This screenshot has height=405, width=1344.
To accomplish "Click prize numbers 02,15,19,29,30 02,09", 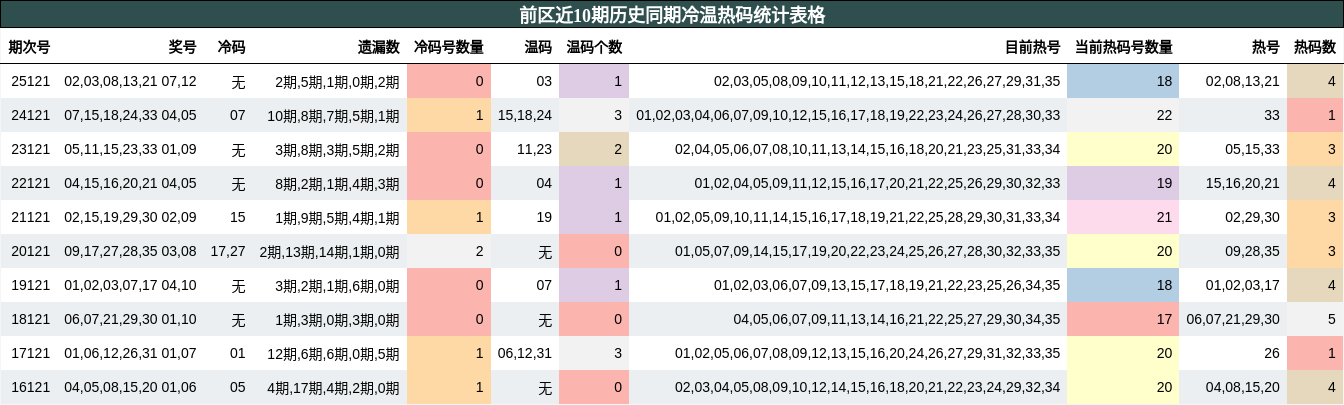I will pos(130,217).
